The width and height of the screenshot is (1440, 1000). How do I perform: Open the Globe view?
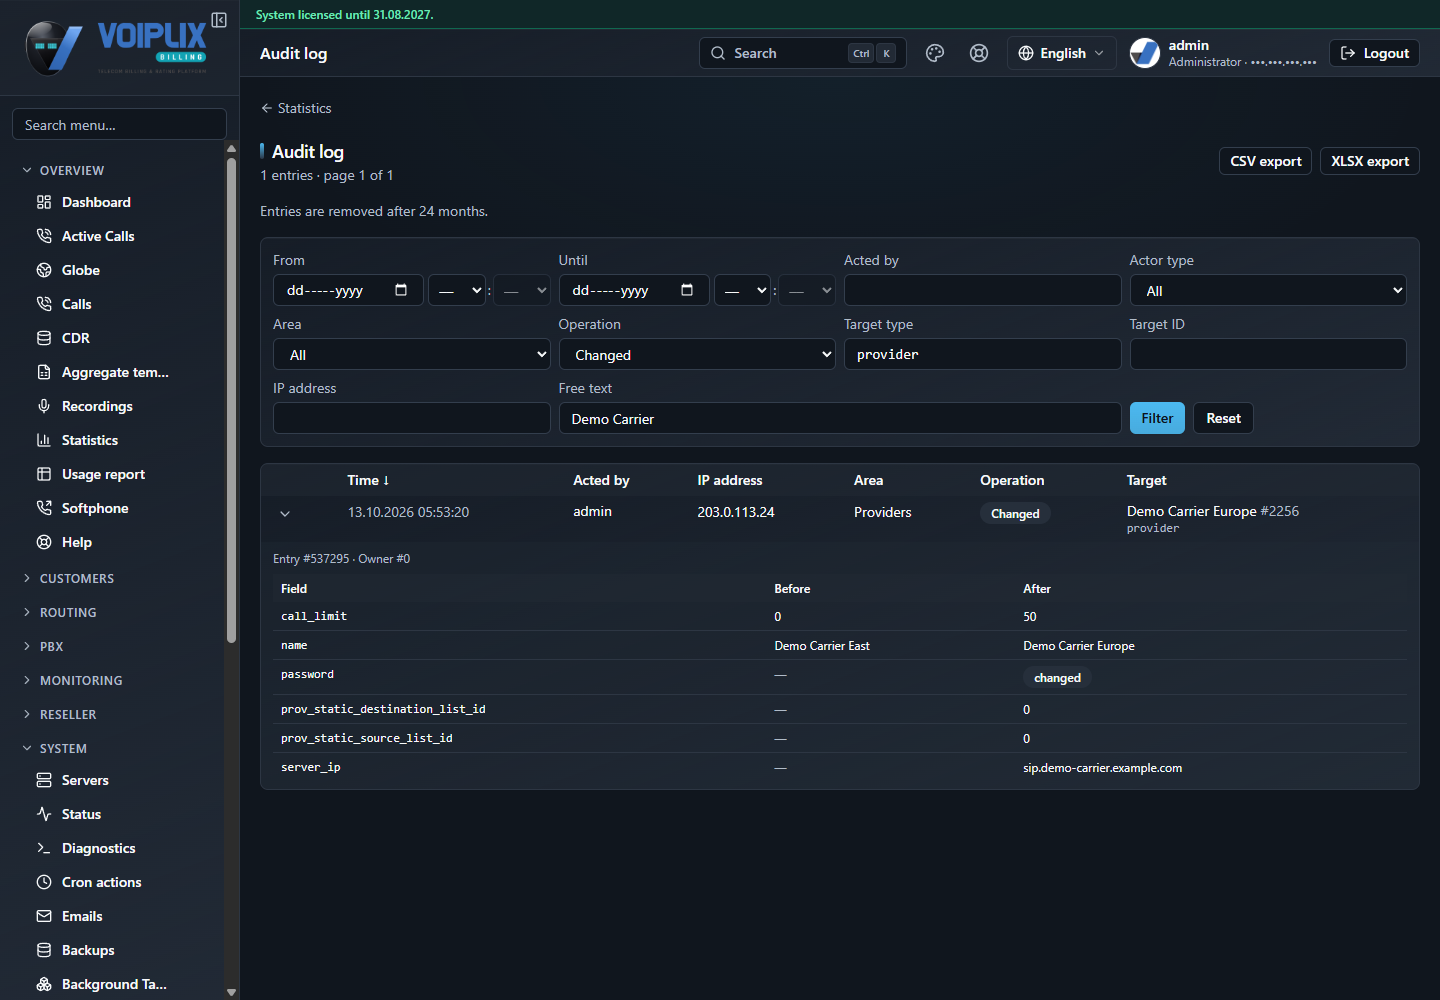click(80, 270)
